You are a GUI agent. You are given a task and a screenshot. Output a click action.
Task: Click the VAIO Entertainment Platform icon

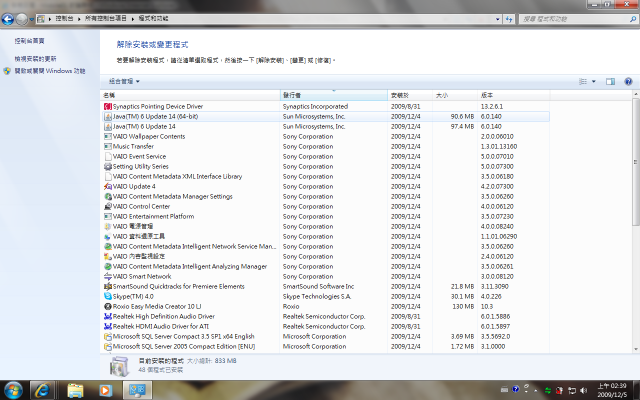click(x=108, y=216)
